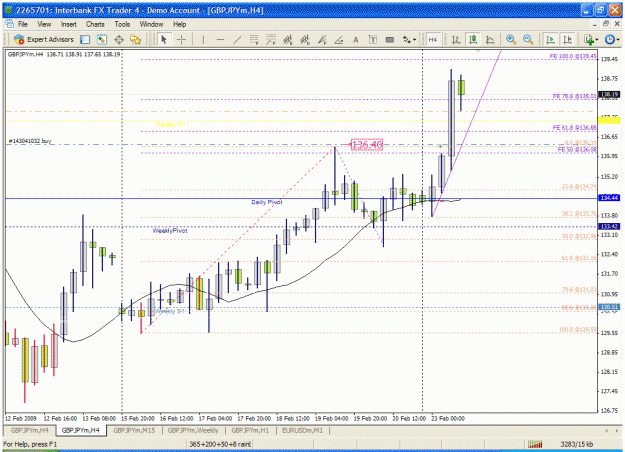
Task: Switch to Candlesticks chart display
Action: click(473, 39)
